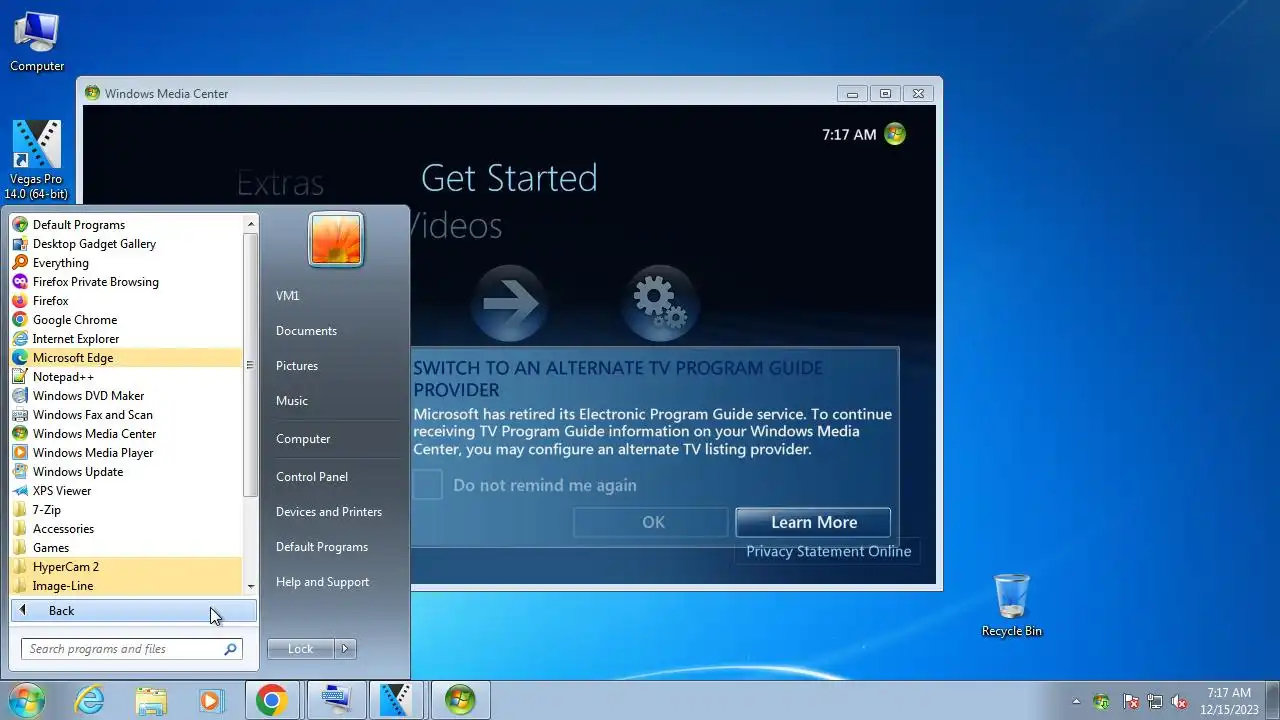
Task: Click the Lock button
Action: [x=301, y=649]
